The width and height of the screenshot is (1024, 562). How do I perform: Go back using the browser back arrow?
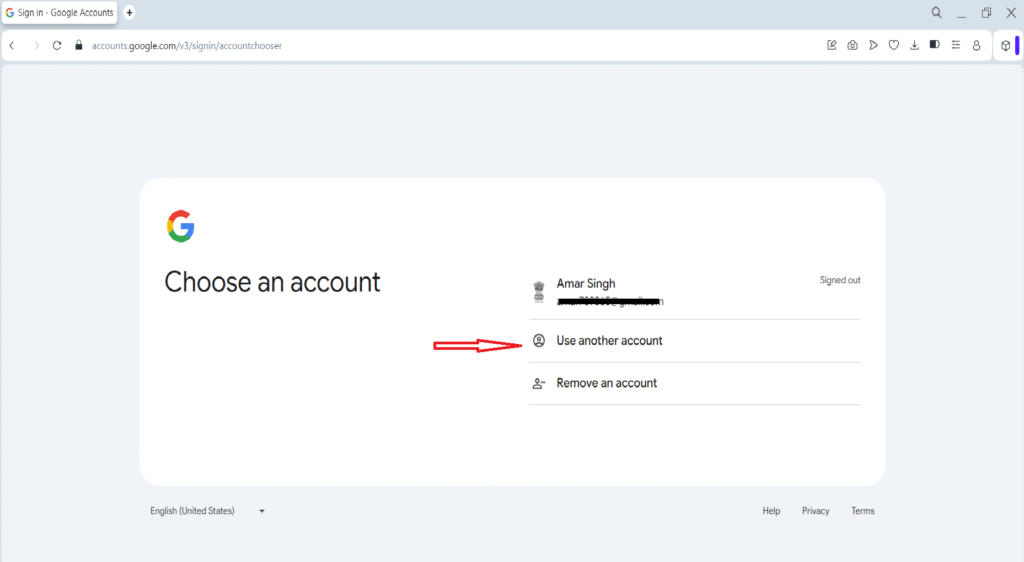tap(12, 46)
